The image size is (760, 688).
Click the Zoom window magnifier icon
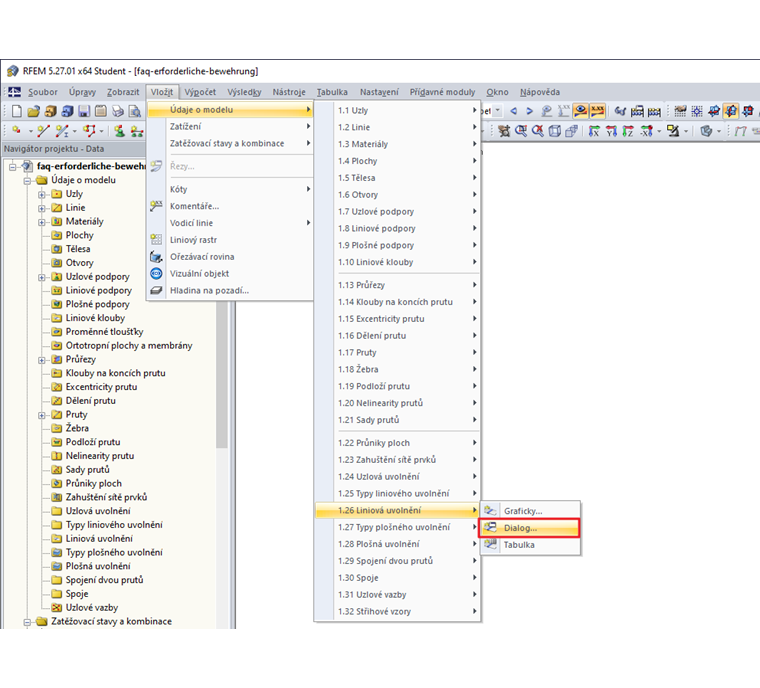pos(521,130)
